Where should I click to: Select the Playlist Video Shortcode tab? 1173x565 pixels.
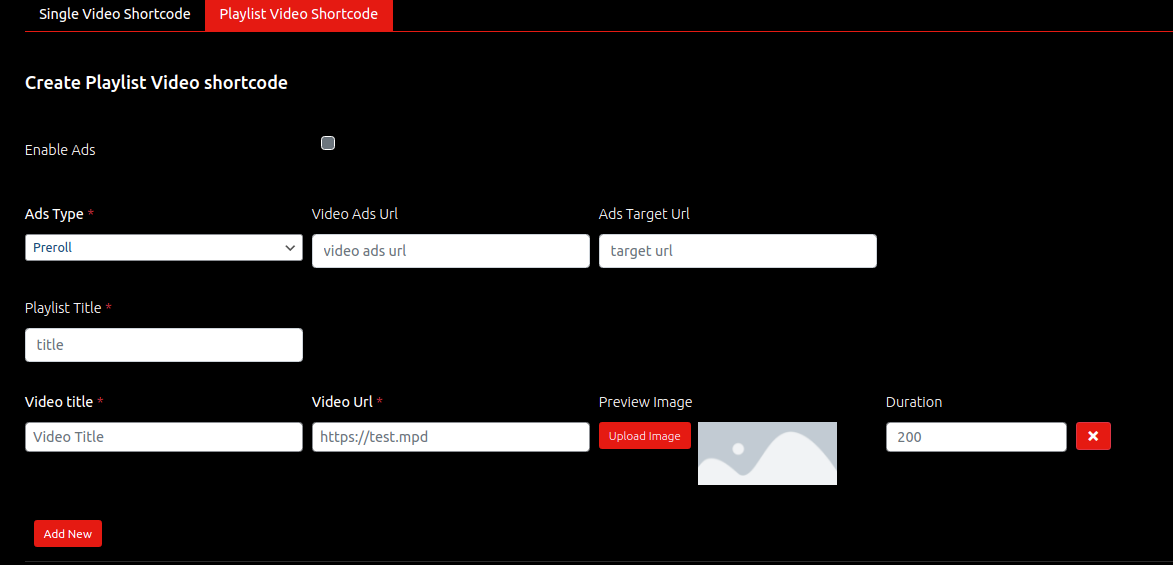tap(298, 15)
